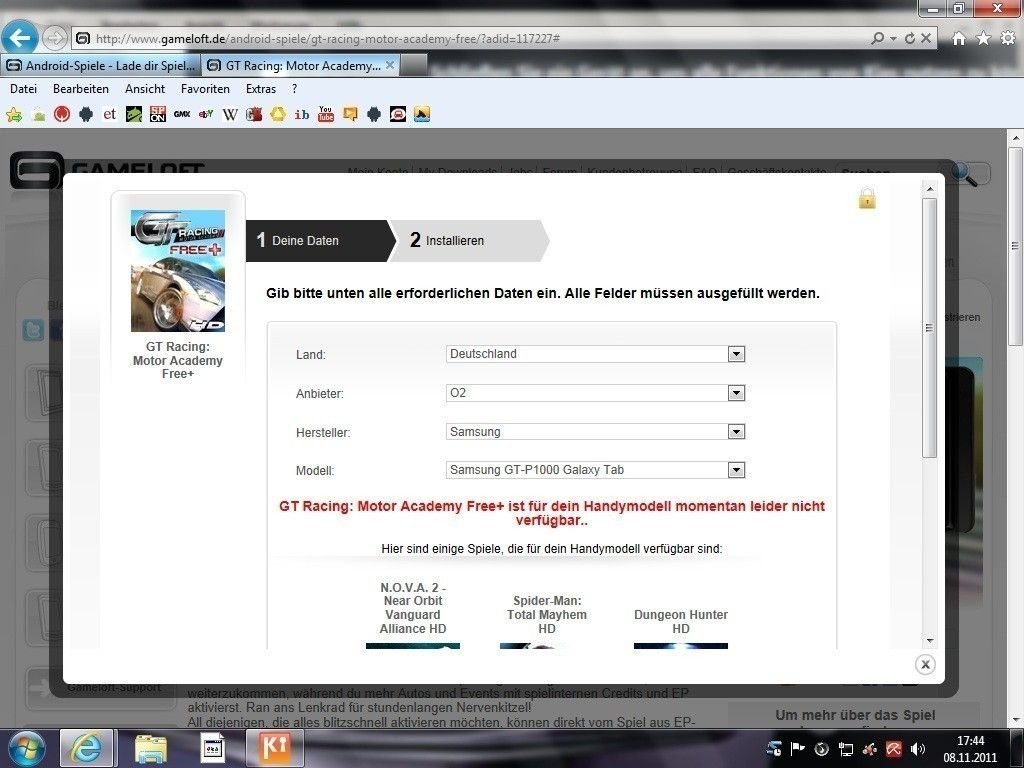Open the Anbieter dropdown showing O2

coord(595,393)
